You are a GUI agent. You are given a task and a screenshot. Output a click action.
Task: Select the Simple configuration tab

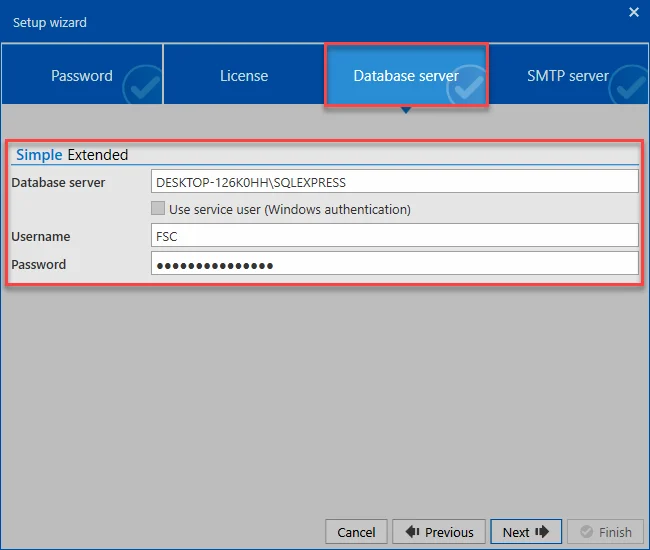[39, 155]
